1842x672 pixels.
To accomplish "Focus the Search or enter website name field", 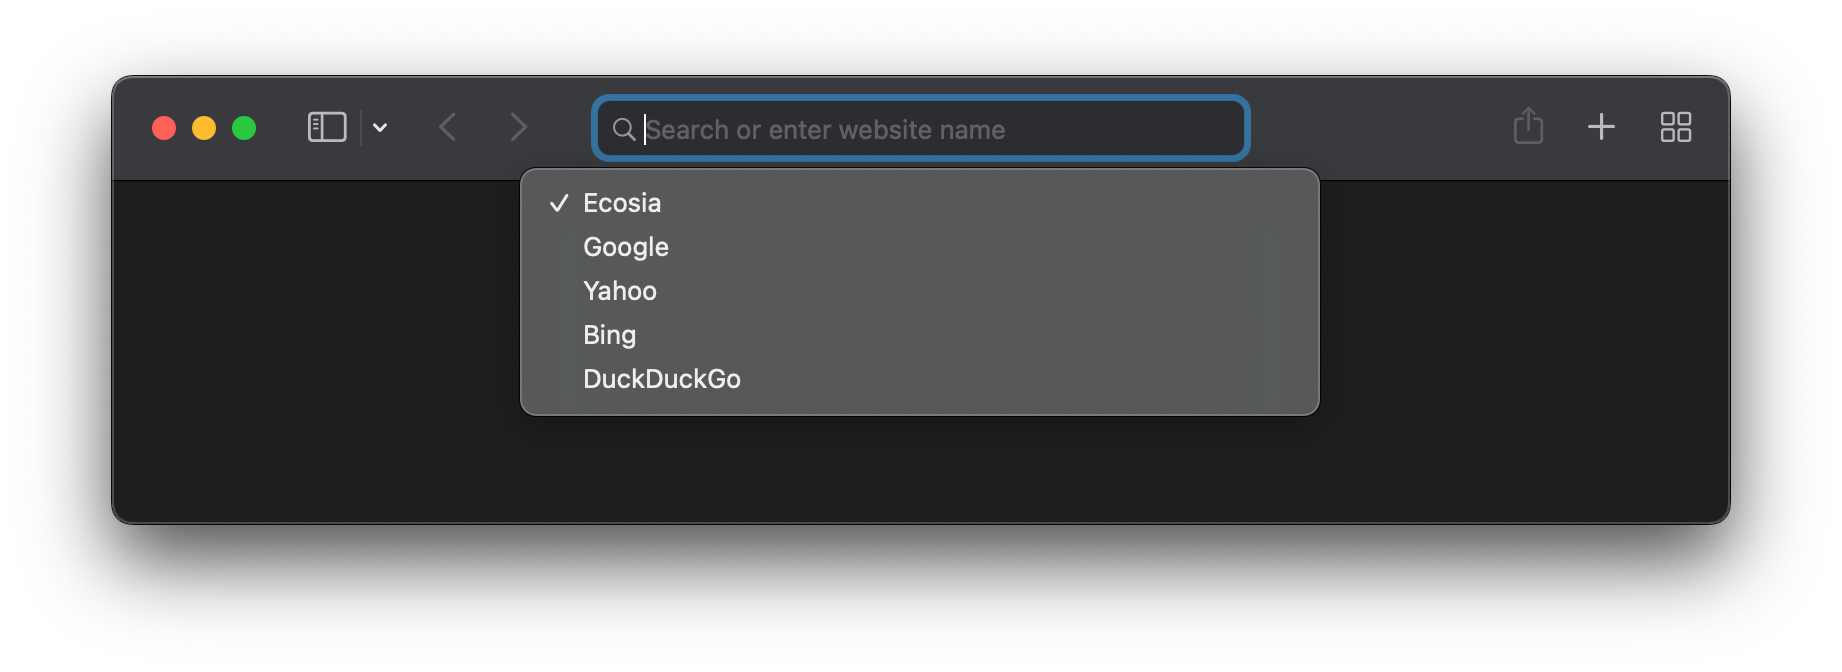I will tap(921, 128).
